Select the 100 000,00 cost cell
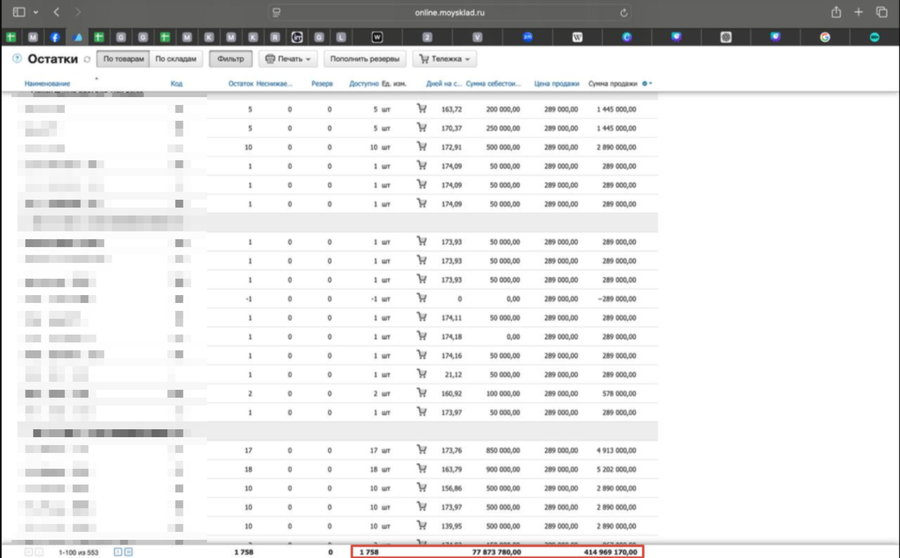The height and width of the screenshot is (558, 900). (503, 393)
